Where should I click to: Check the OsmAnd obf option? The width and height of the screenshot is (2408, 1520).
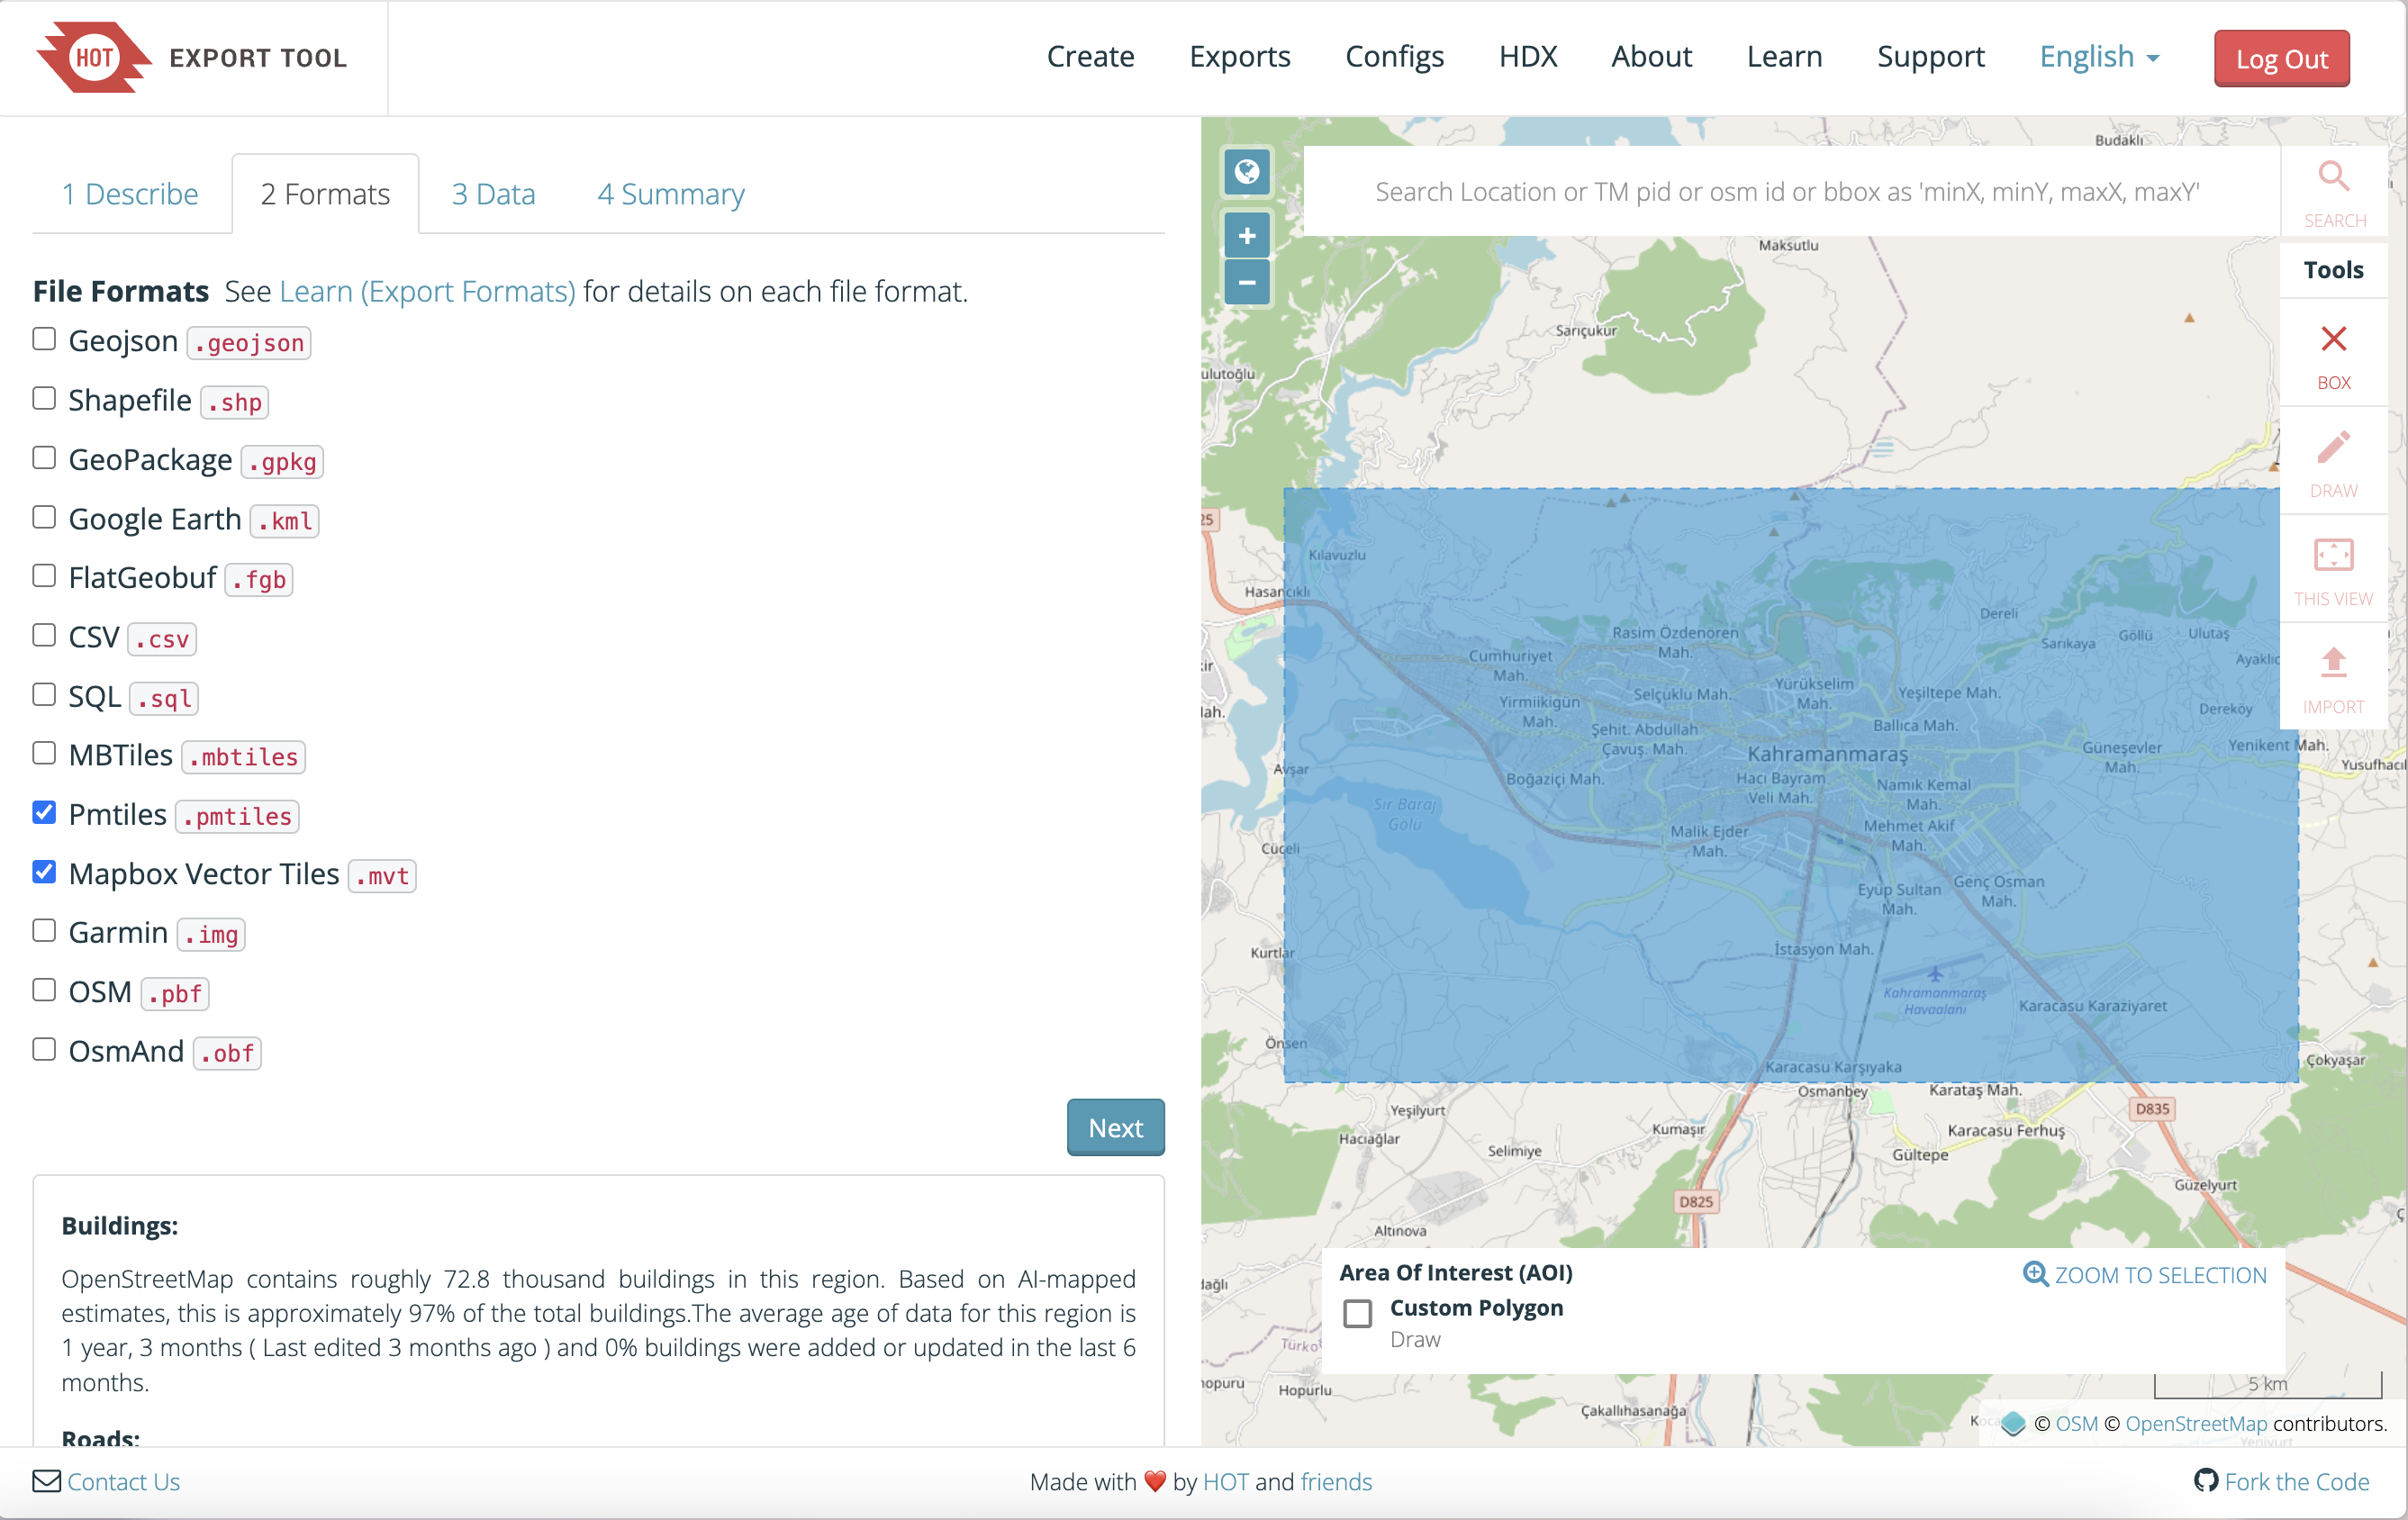tap(44, 1049)
